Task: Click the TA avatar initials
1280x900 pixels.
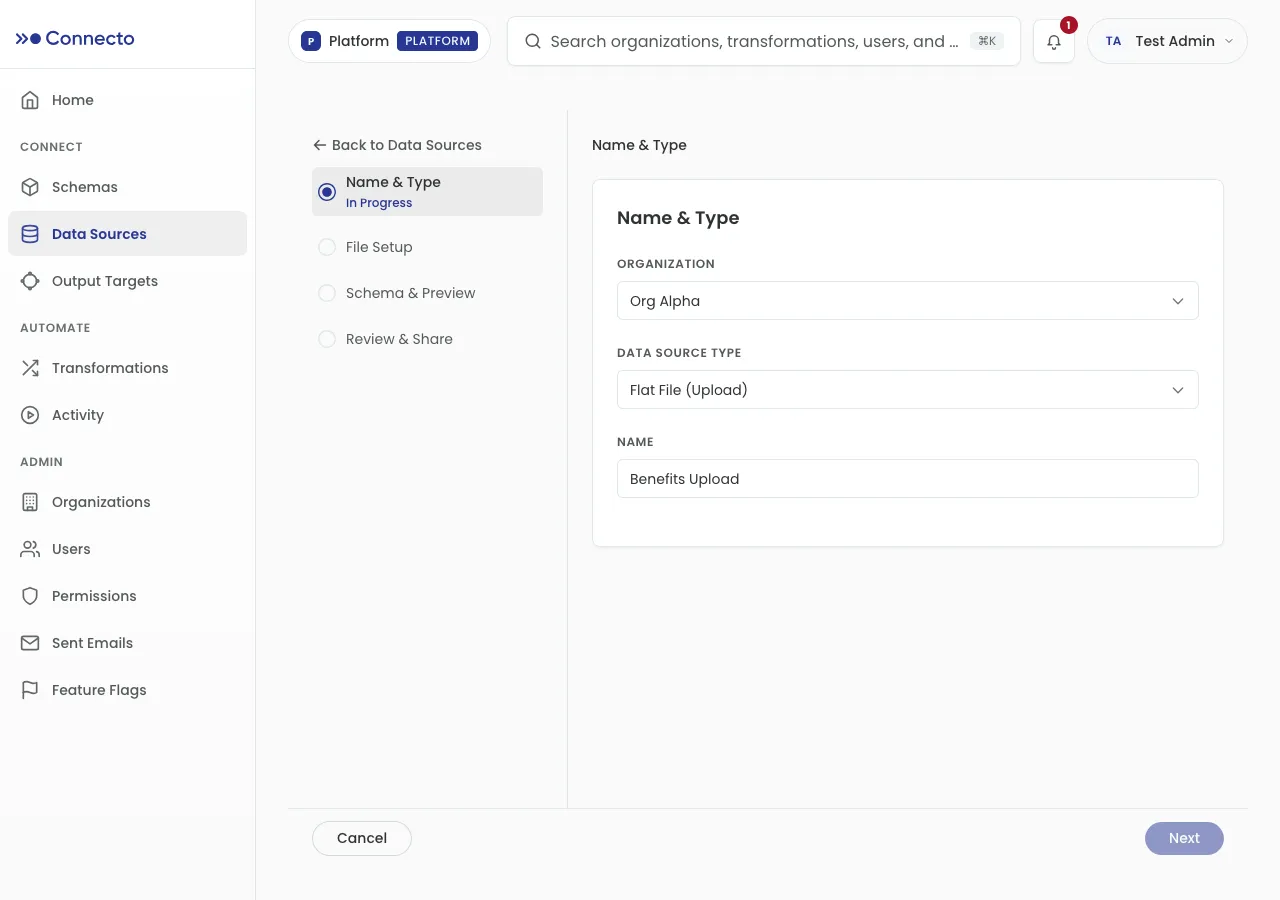Action: pyautogui.click(x=1113, y=41)
